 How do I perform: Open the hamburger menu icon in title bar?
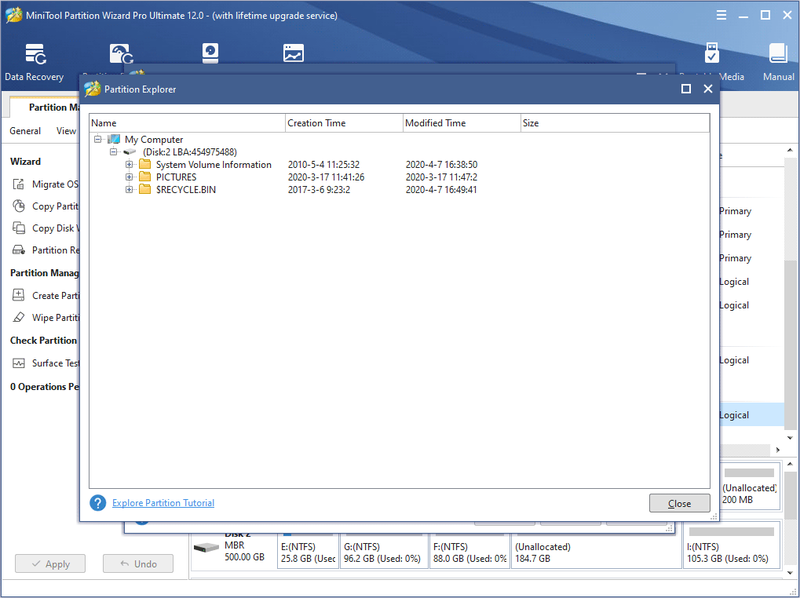[721, 15]
